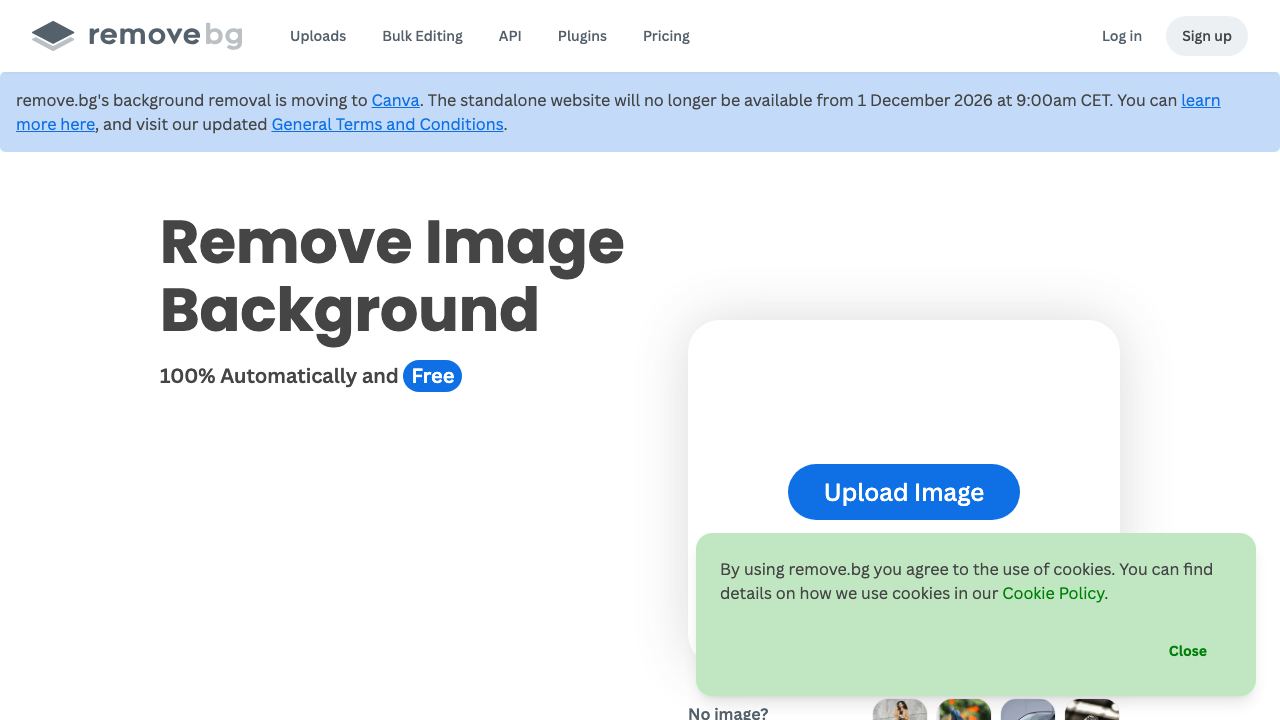1280x720 pixels.
Task: Follow the Canva link in banner
Action: click(396, 100)
